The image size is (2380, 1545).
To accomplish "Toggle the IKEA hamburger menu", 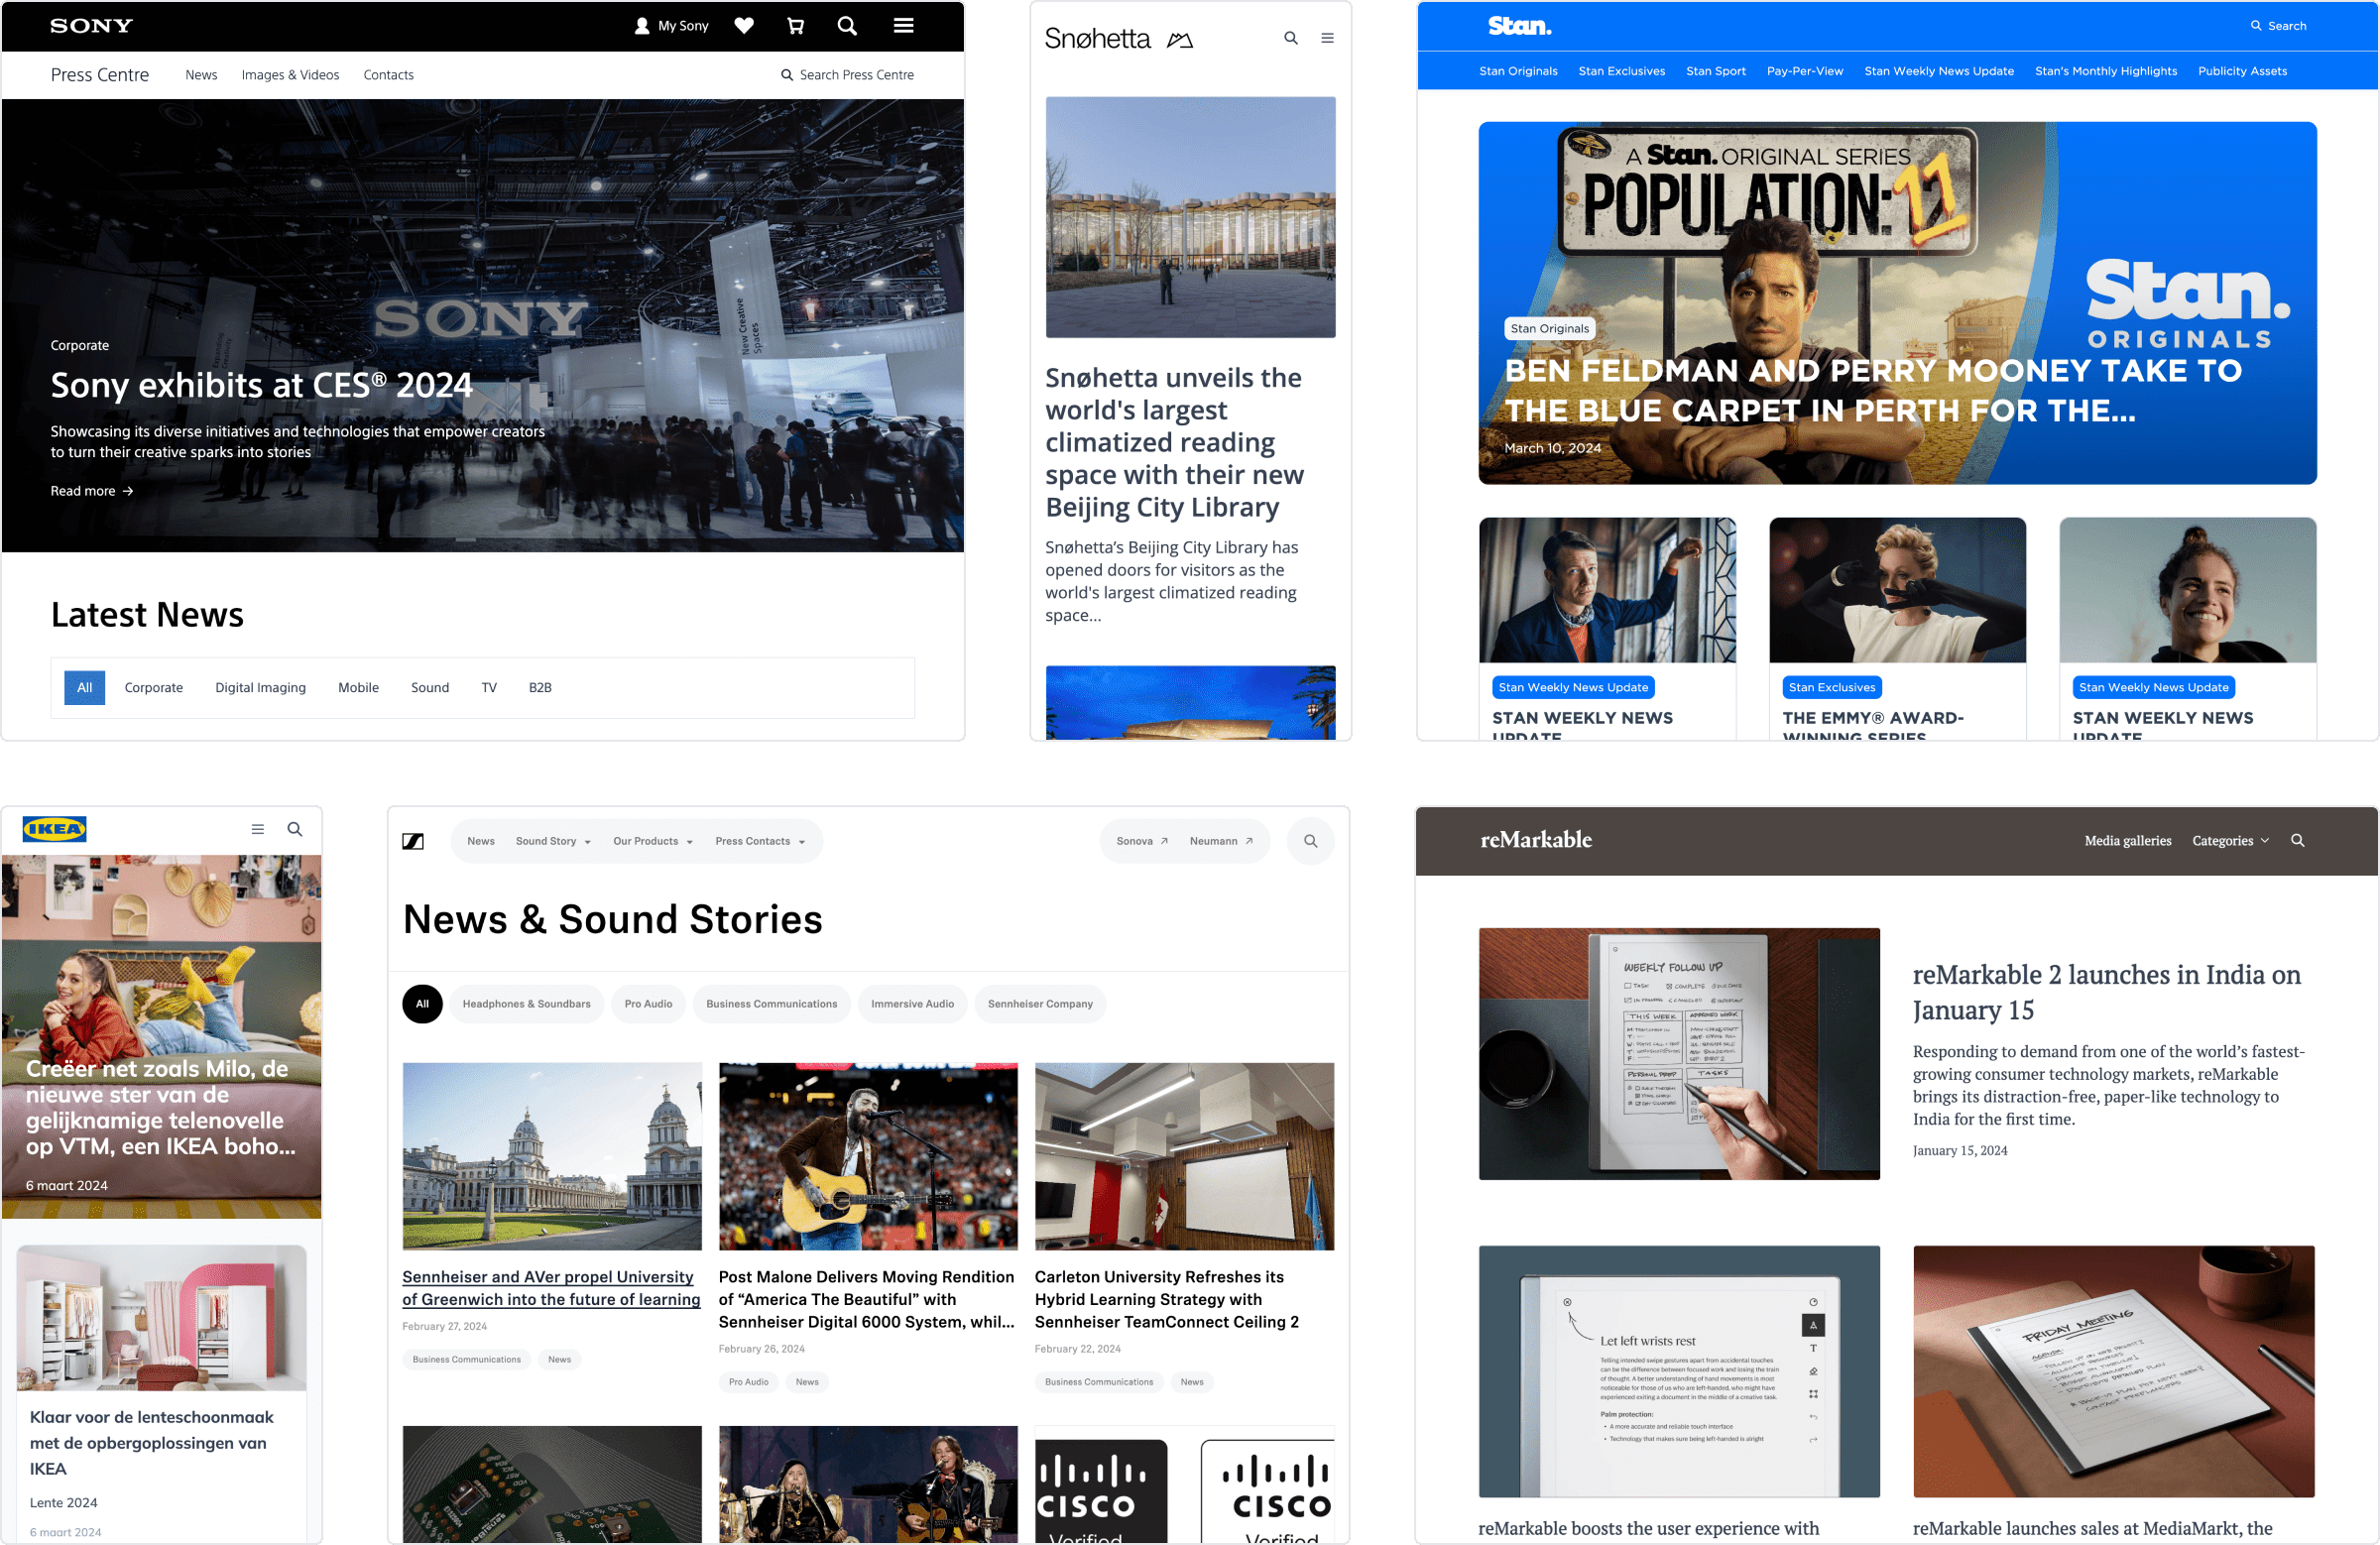I will [x=259, y=829].
